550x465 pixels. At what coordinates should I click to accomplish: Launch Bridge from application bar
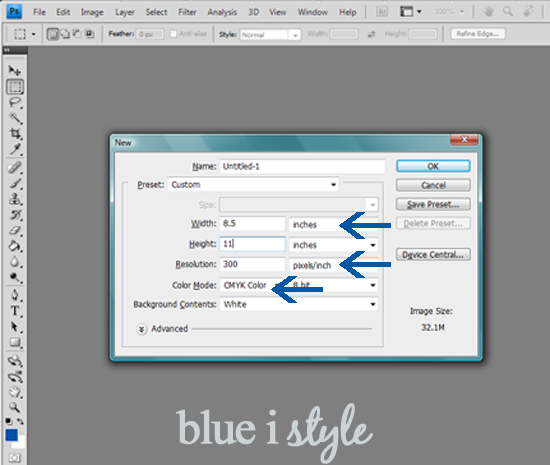(x=382, y=12)
